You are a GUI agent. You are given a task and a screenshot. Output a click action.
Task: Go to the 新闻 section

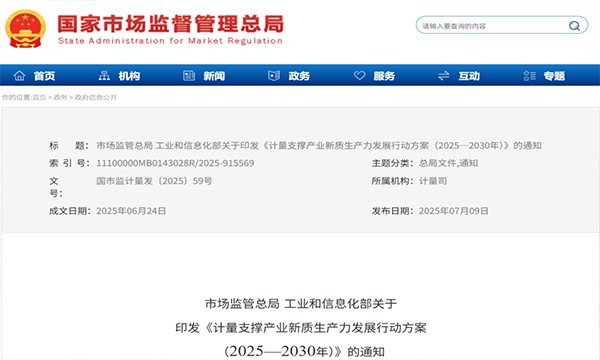[x=214, y=76]
